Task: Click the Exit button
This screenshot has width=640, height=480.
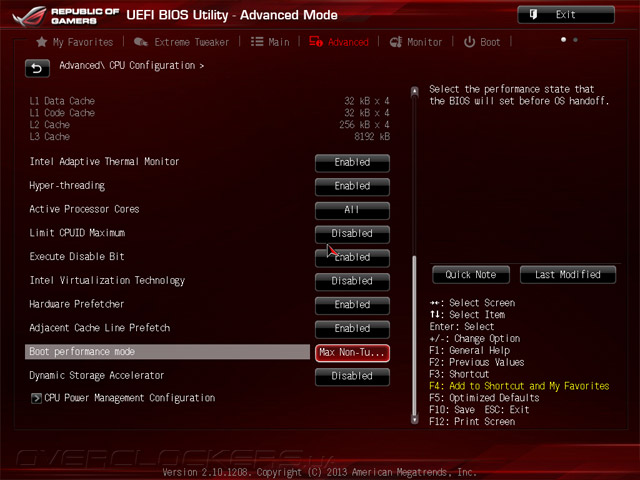Action: [x=566, y=15]
